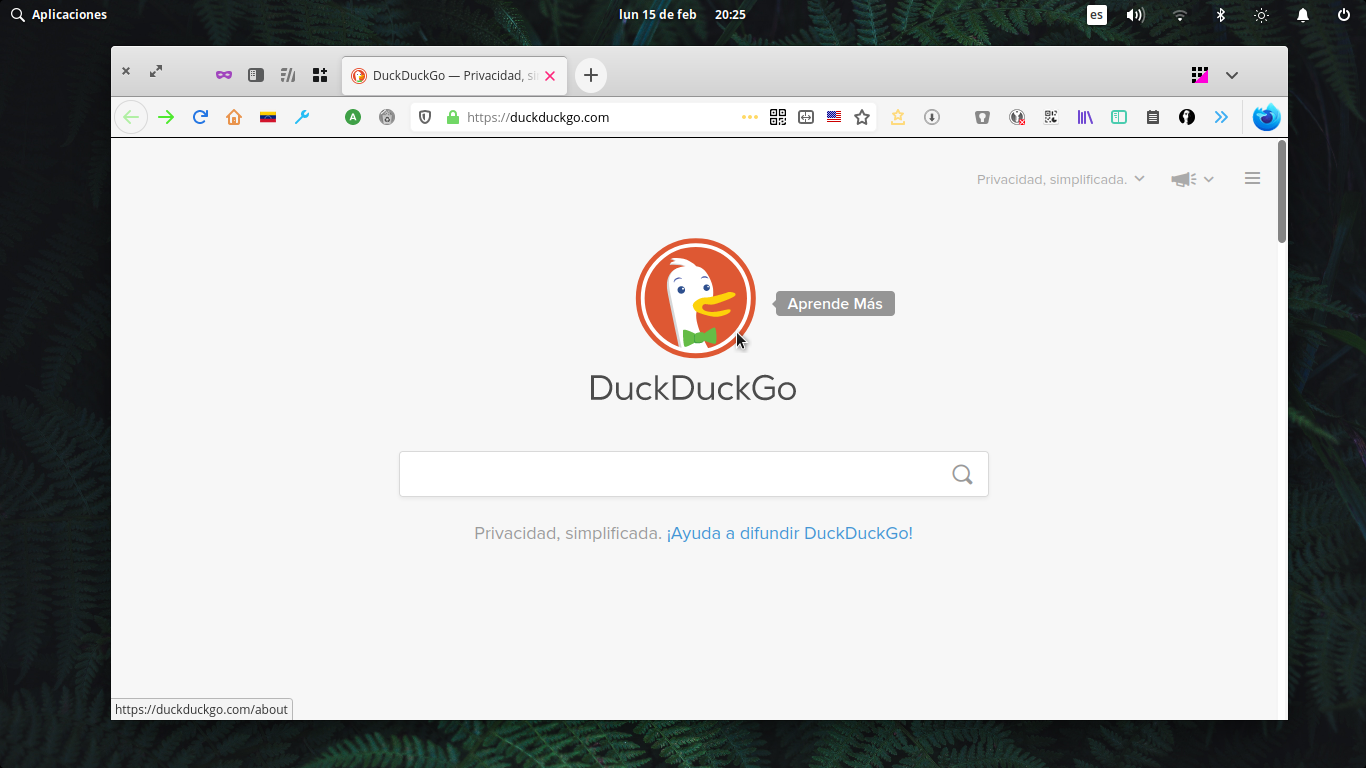Open page actions three-dot menu

click(x=750, y=117)
